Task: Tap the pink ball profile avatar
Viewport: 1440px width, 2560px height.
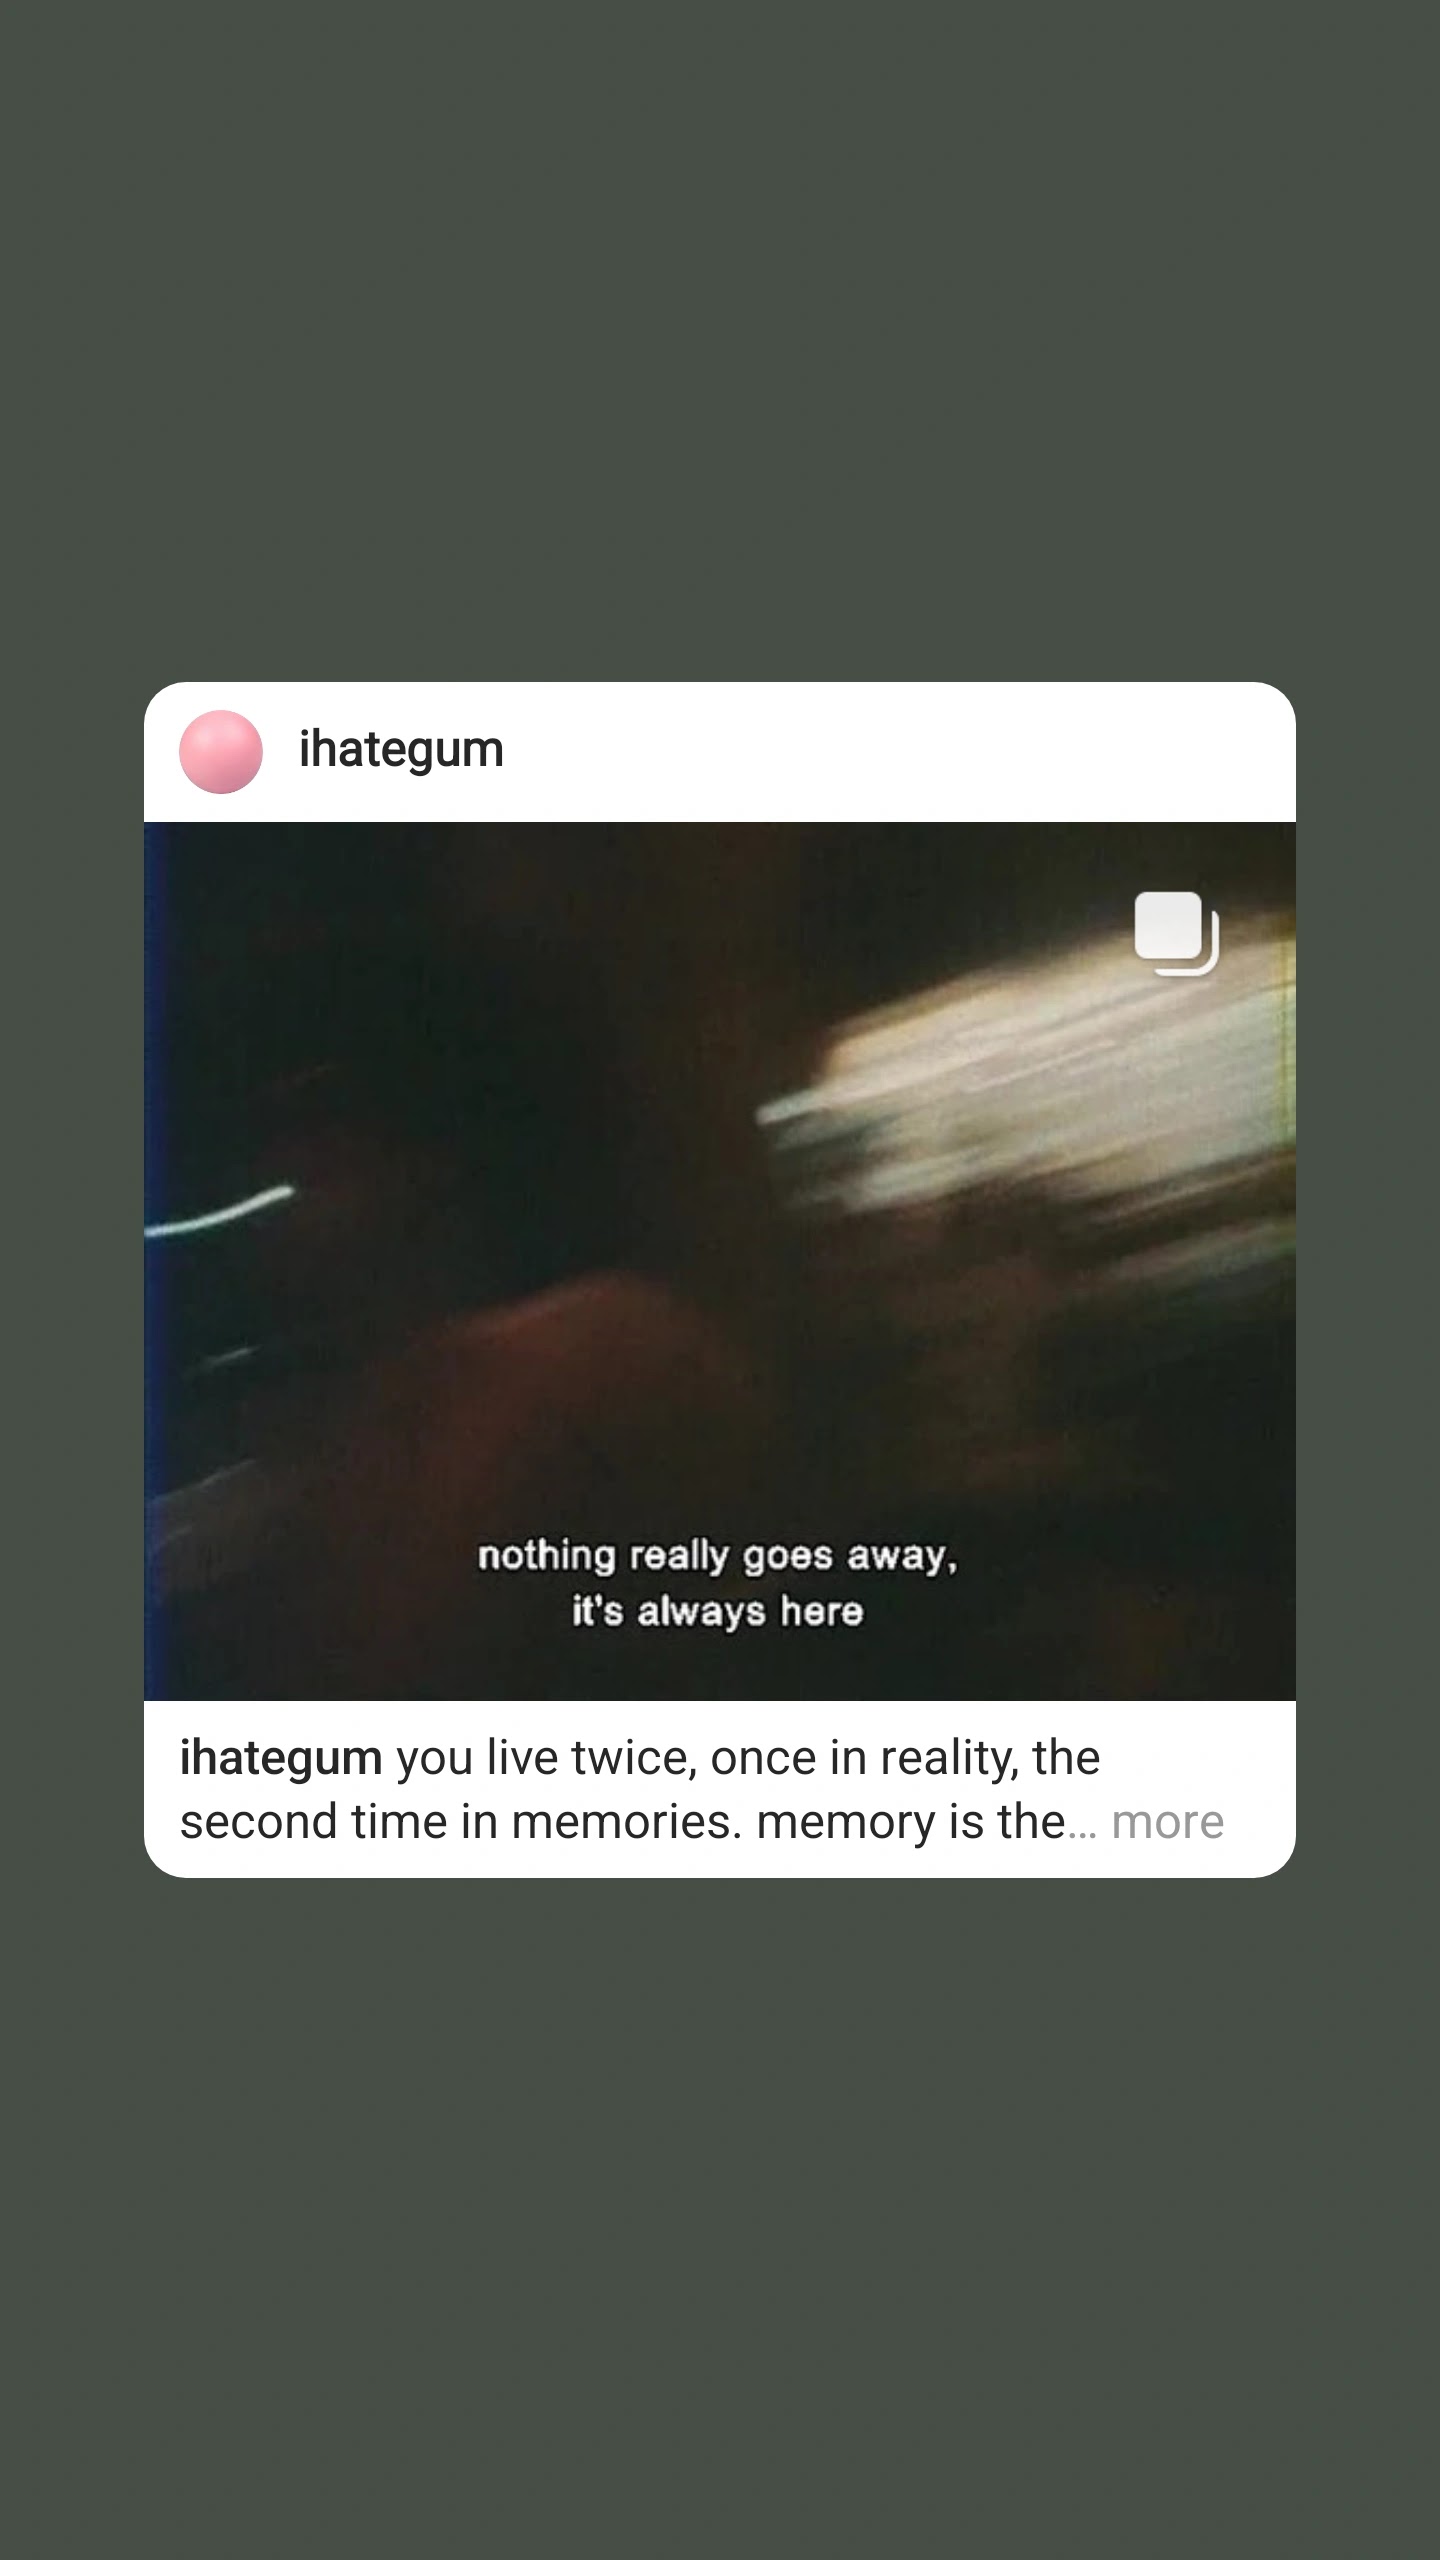Action: [x=221, y=752]
